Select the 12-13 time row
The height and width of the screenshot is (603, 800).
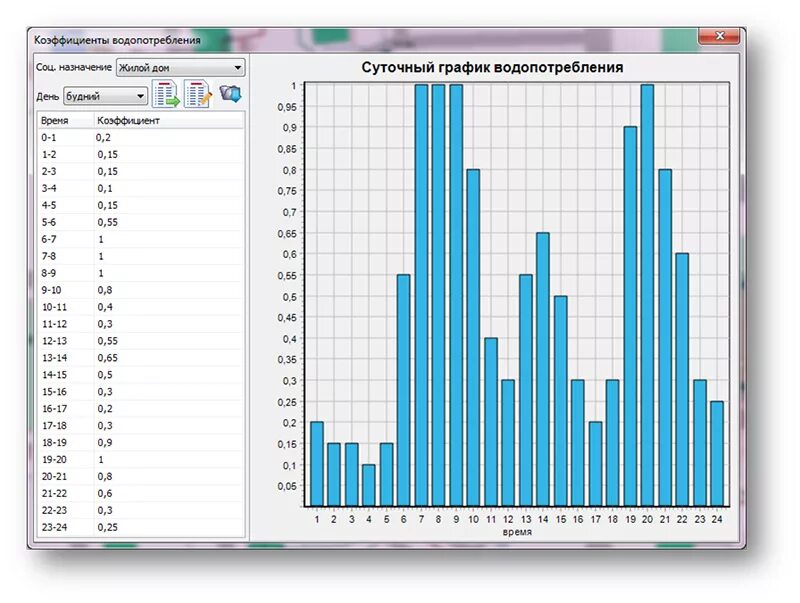pos(141,341)
